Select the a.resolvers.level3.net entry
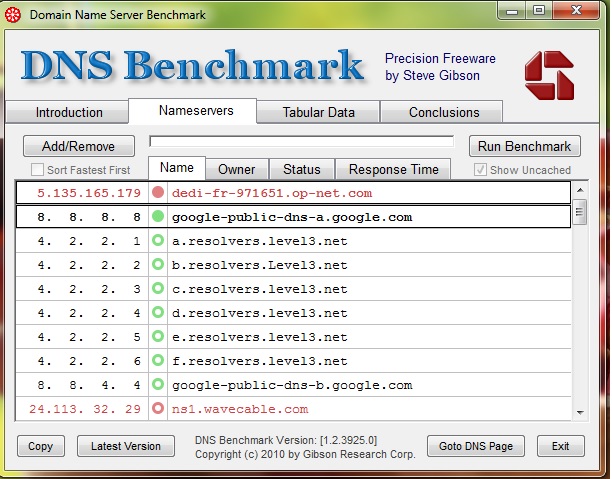 (x=293, y=241)
